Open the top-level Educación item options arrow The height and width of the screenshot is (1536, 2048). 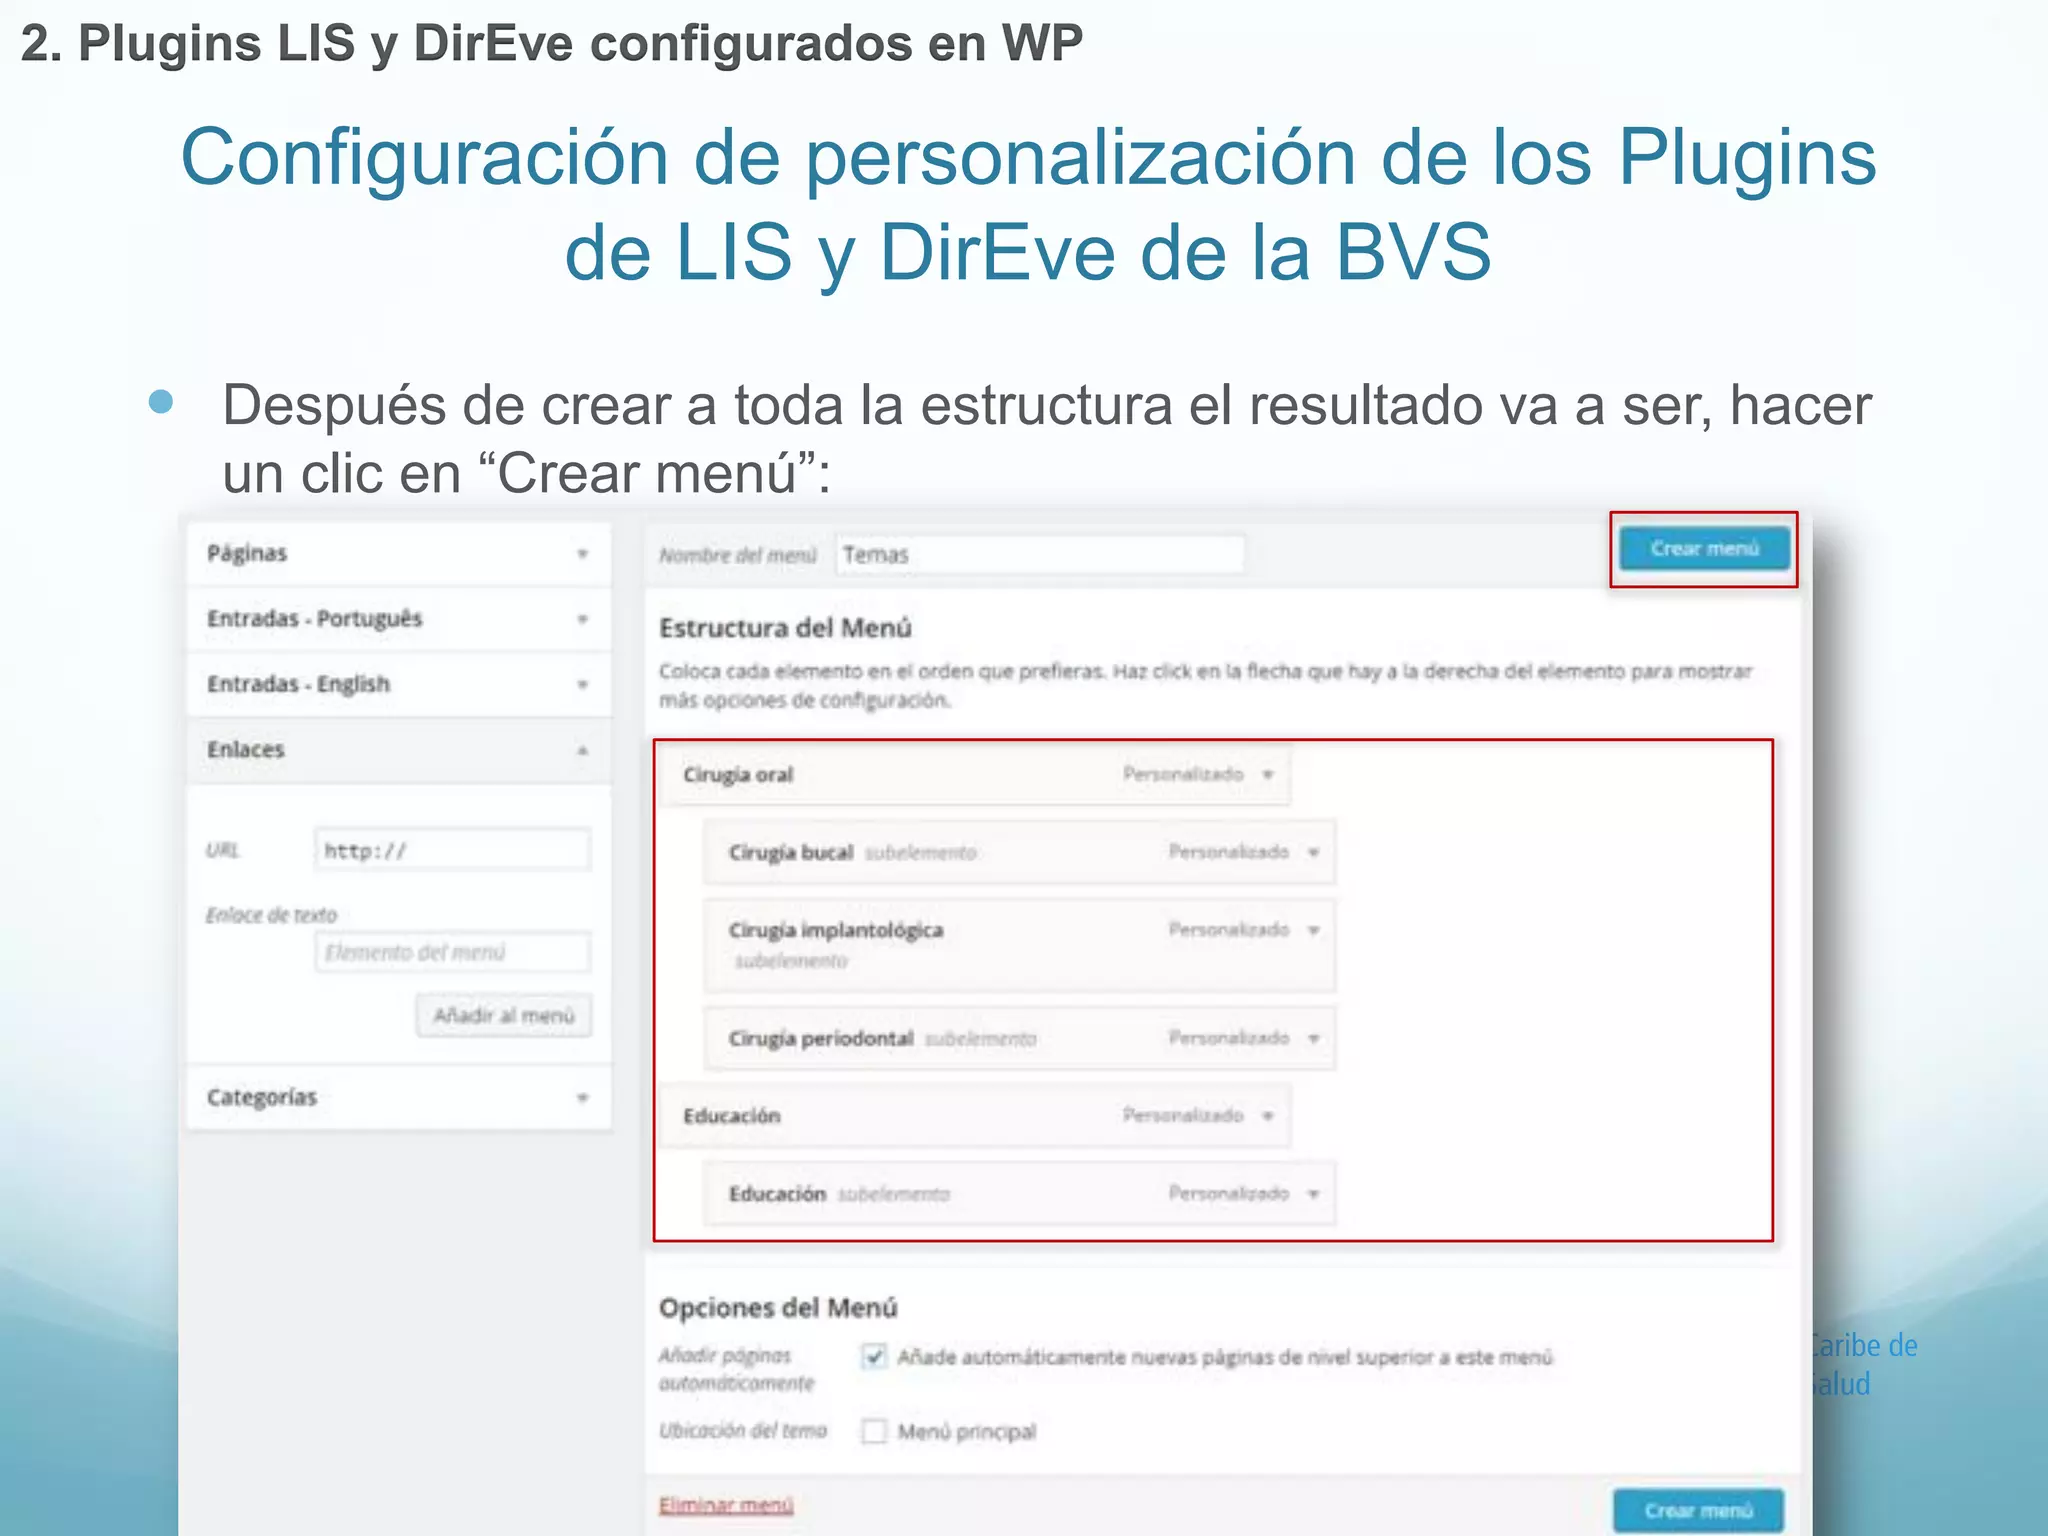pos(1268,1116)
